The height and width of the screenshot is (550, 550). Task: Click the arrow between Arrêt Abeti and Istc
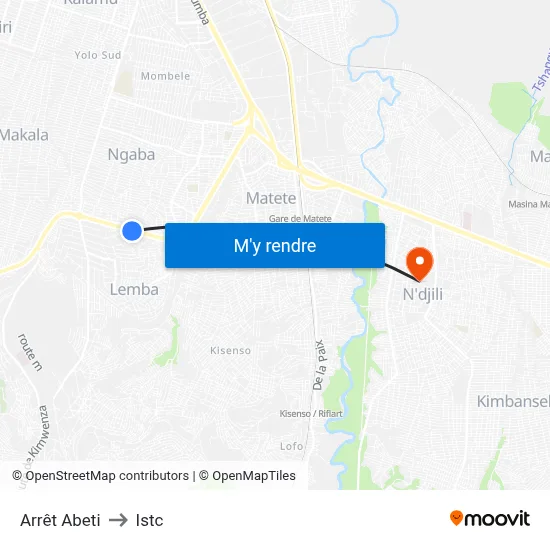tap(118, 520)
